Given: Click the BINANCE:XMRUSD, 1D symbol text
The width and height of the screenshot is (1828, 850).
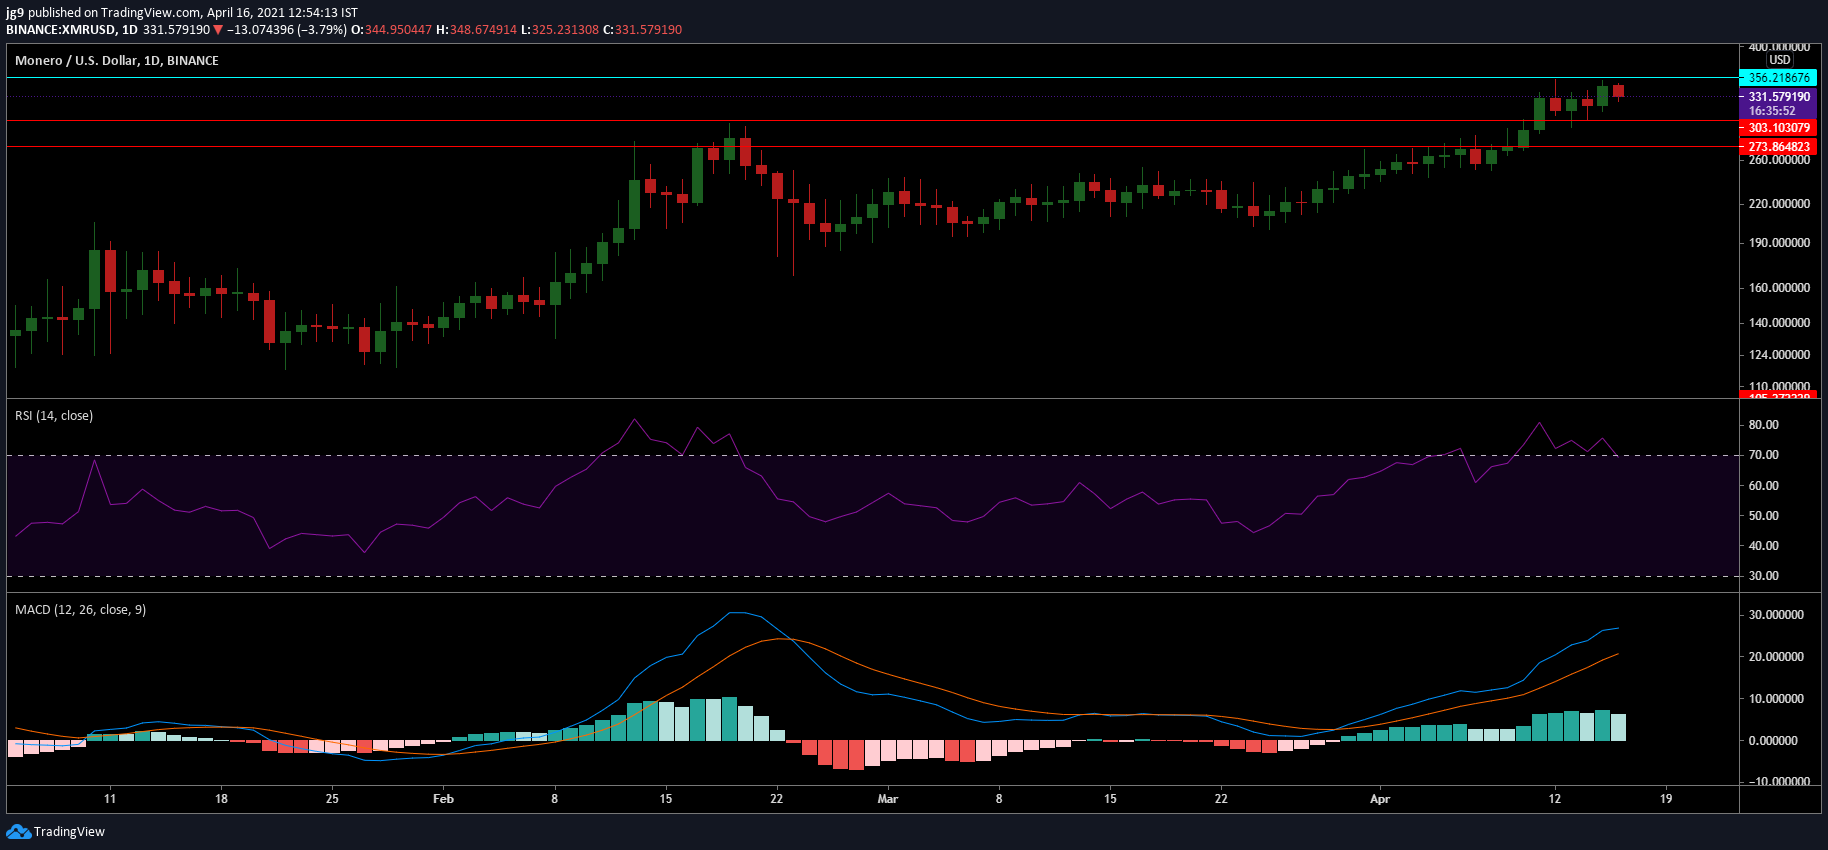Looking at the screenshot, I should point(72,30).
